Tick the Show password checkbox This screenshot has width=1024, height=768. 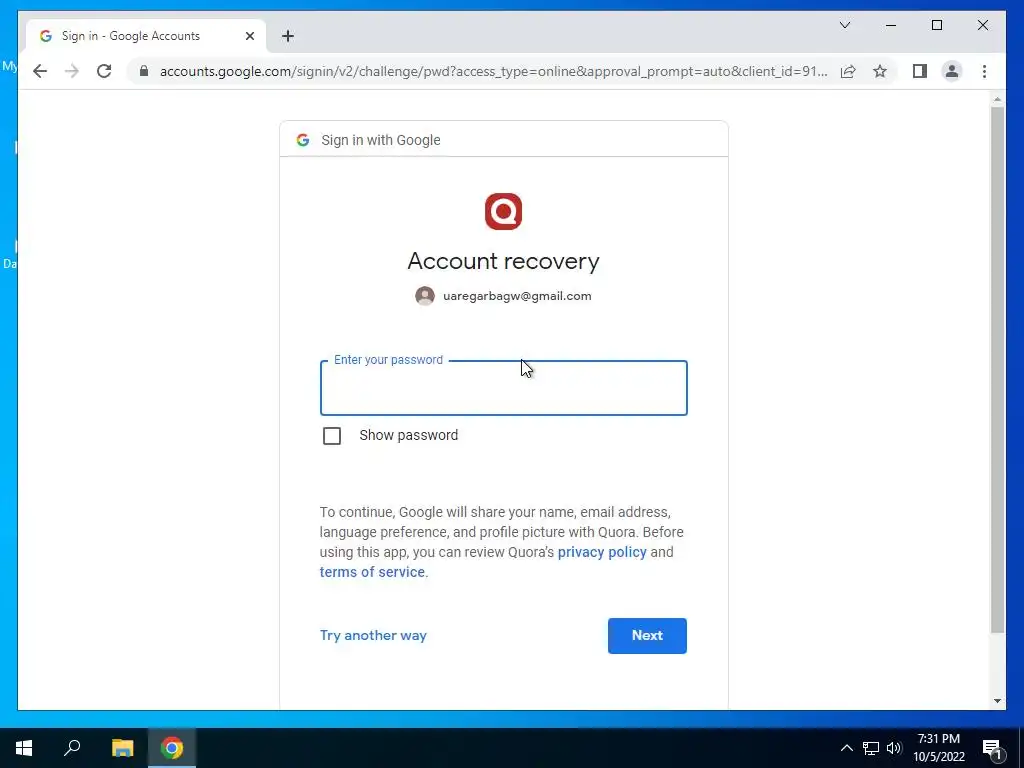pyautogui.click(x=332, y=436)
